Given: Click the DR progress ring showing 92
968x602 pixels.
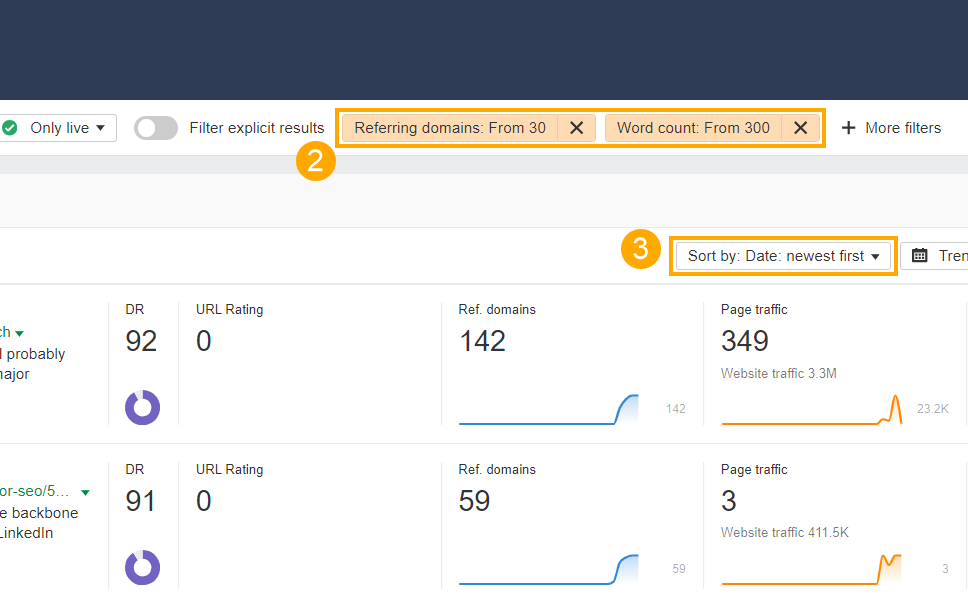Looking at the screenshot, I should click(x=141, y=407).
